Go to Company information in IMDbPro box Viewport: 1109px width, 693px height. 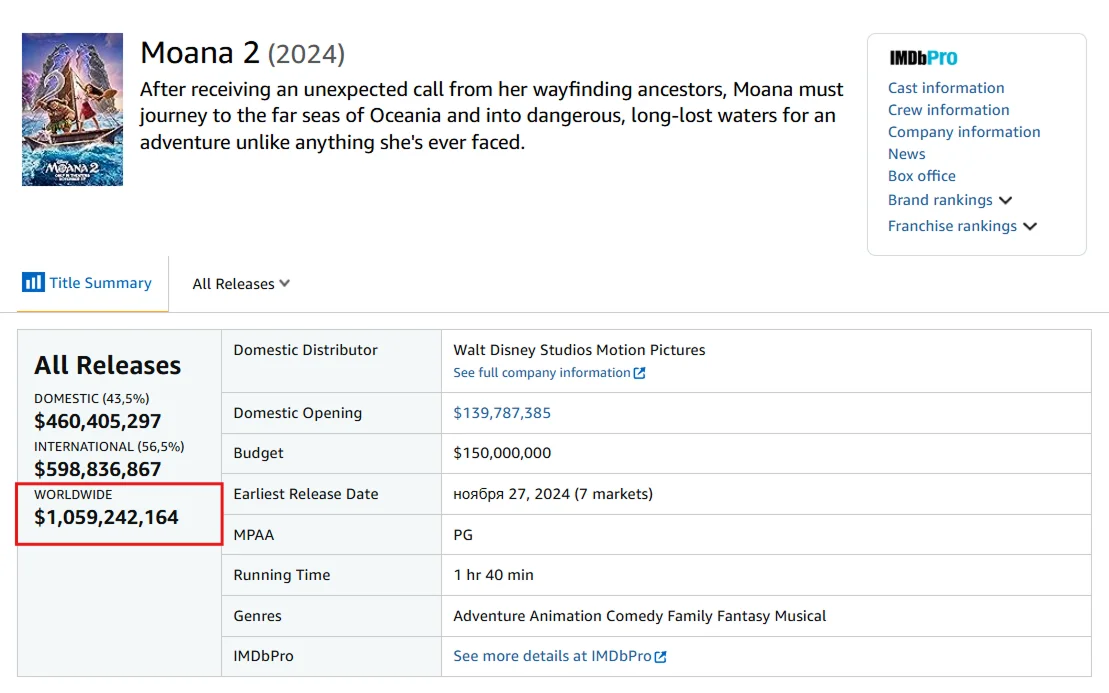[x=964, y=132]
